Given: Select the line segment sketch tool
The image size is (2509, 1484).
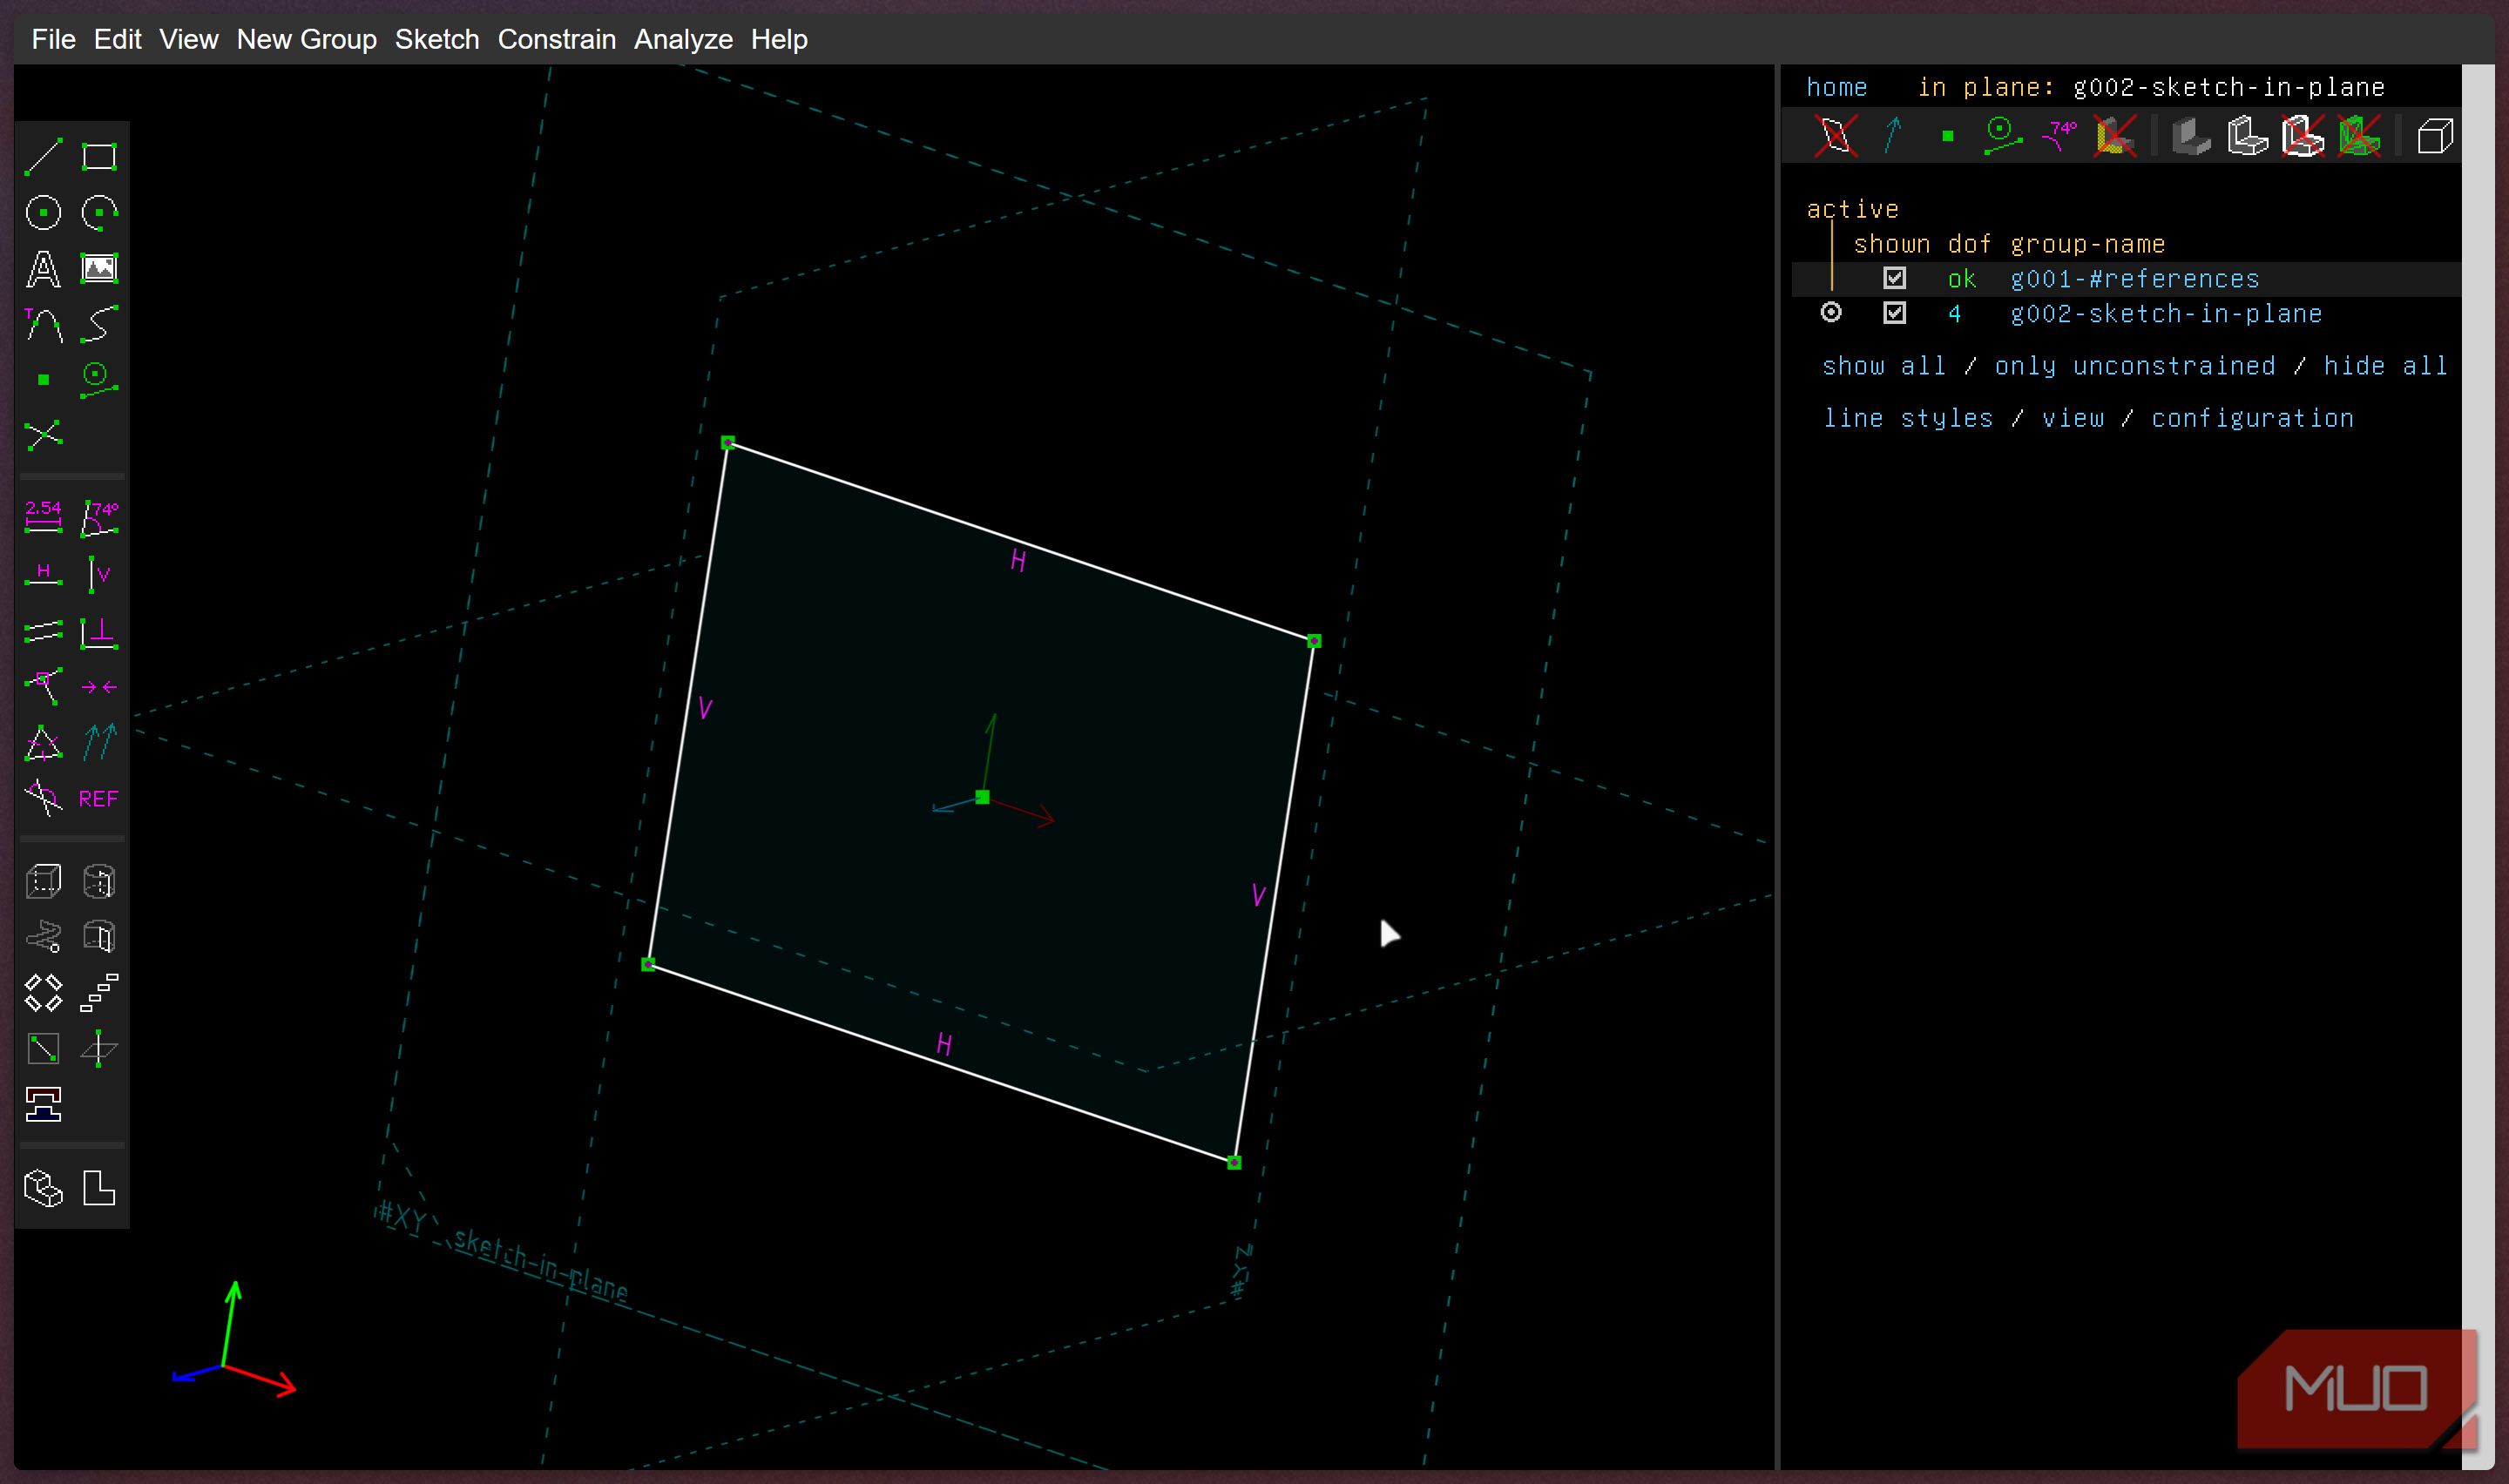Looking at the screenshot, I should click(43, 157).
